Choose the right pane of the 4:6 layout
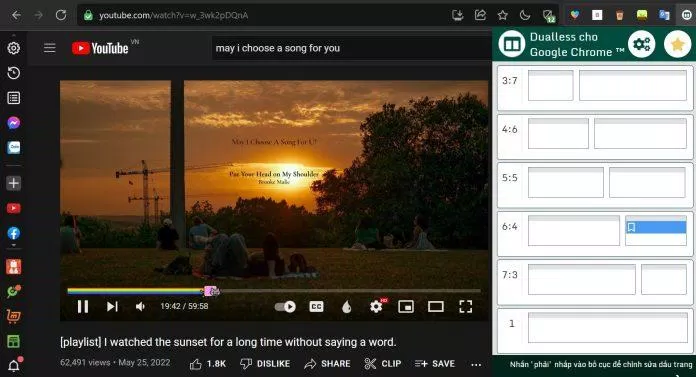This screenshot has width=696, height=377. [x=641, y=133]
